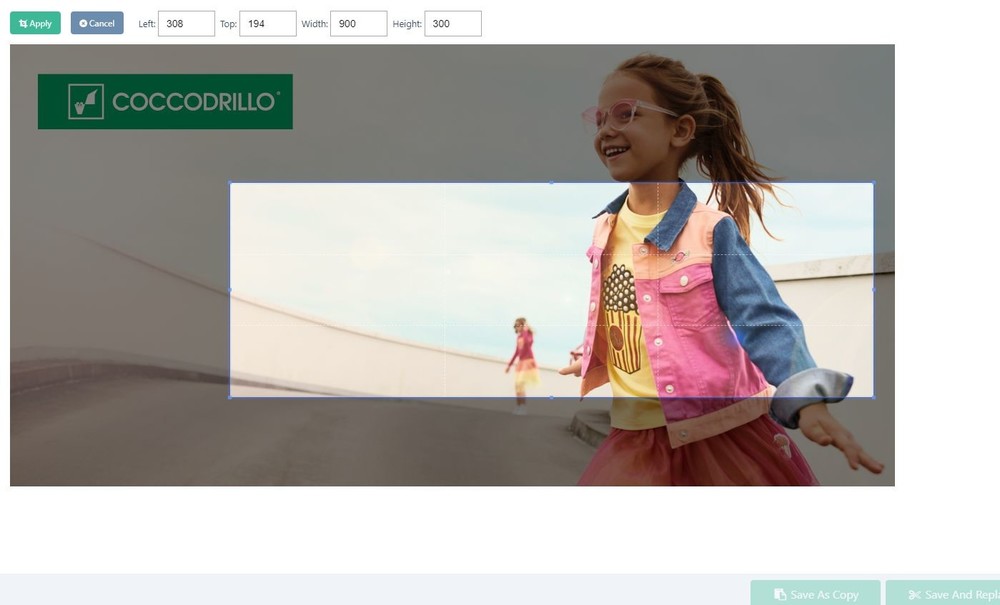Select the Top position input field
Viewport: 1000px width, 605px height.
click(x=267, y=23)
